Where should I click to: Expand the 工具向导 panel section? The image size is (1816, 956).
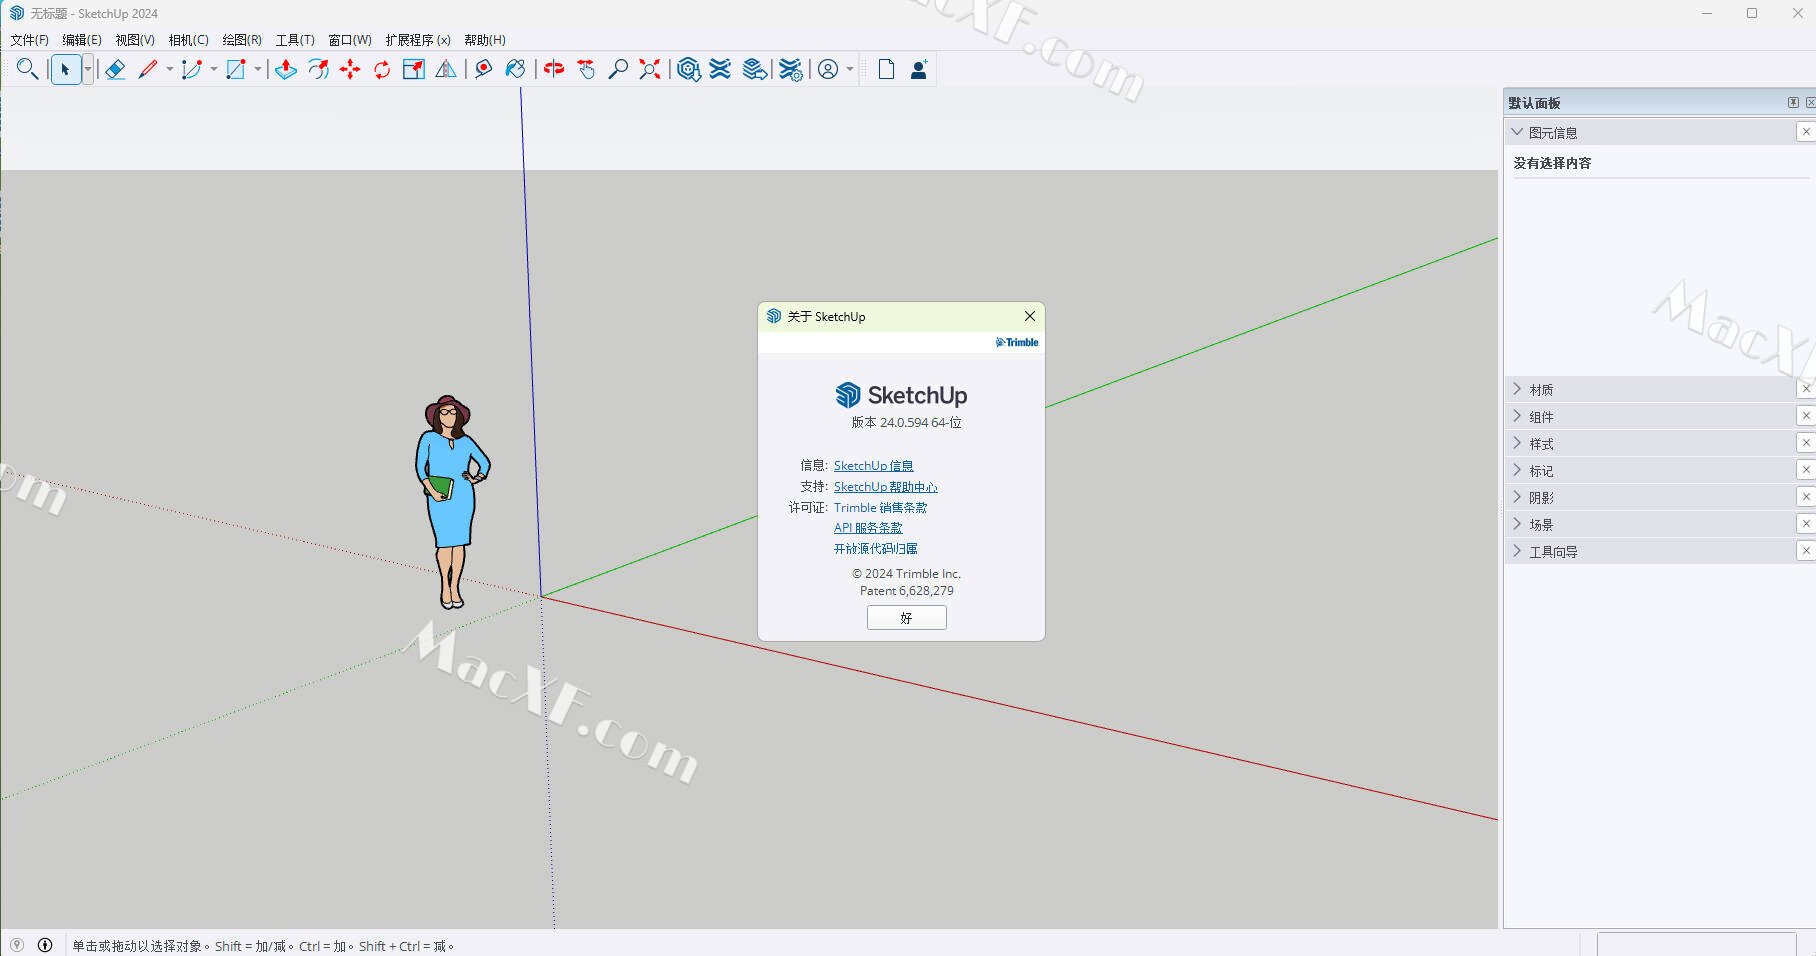1517,551
